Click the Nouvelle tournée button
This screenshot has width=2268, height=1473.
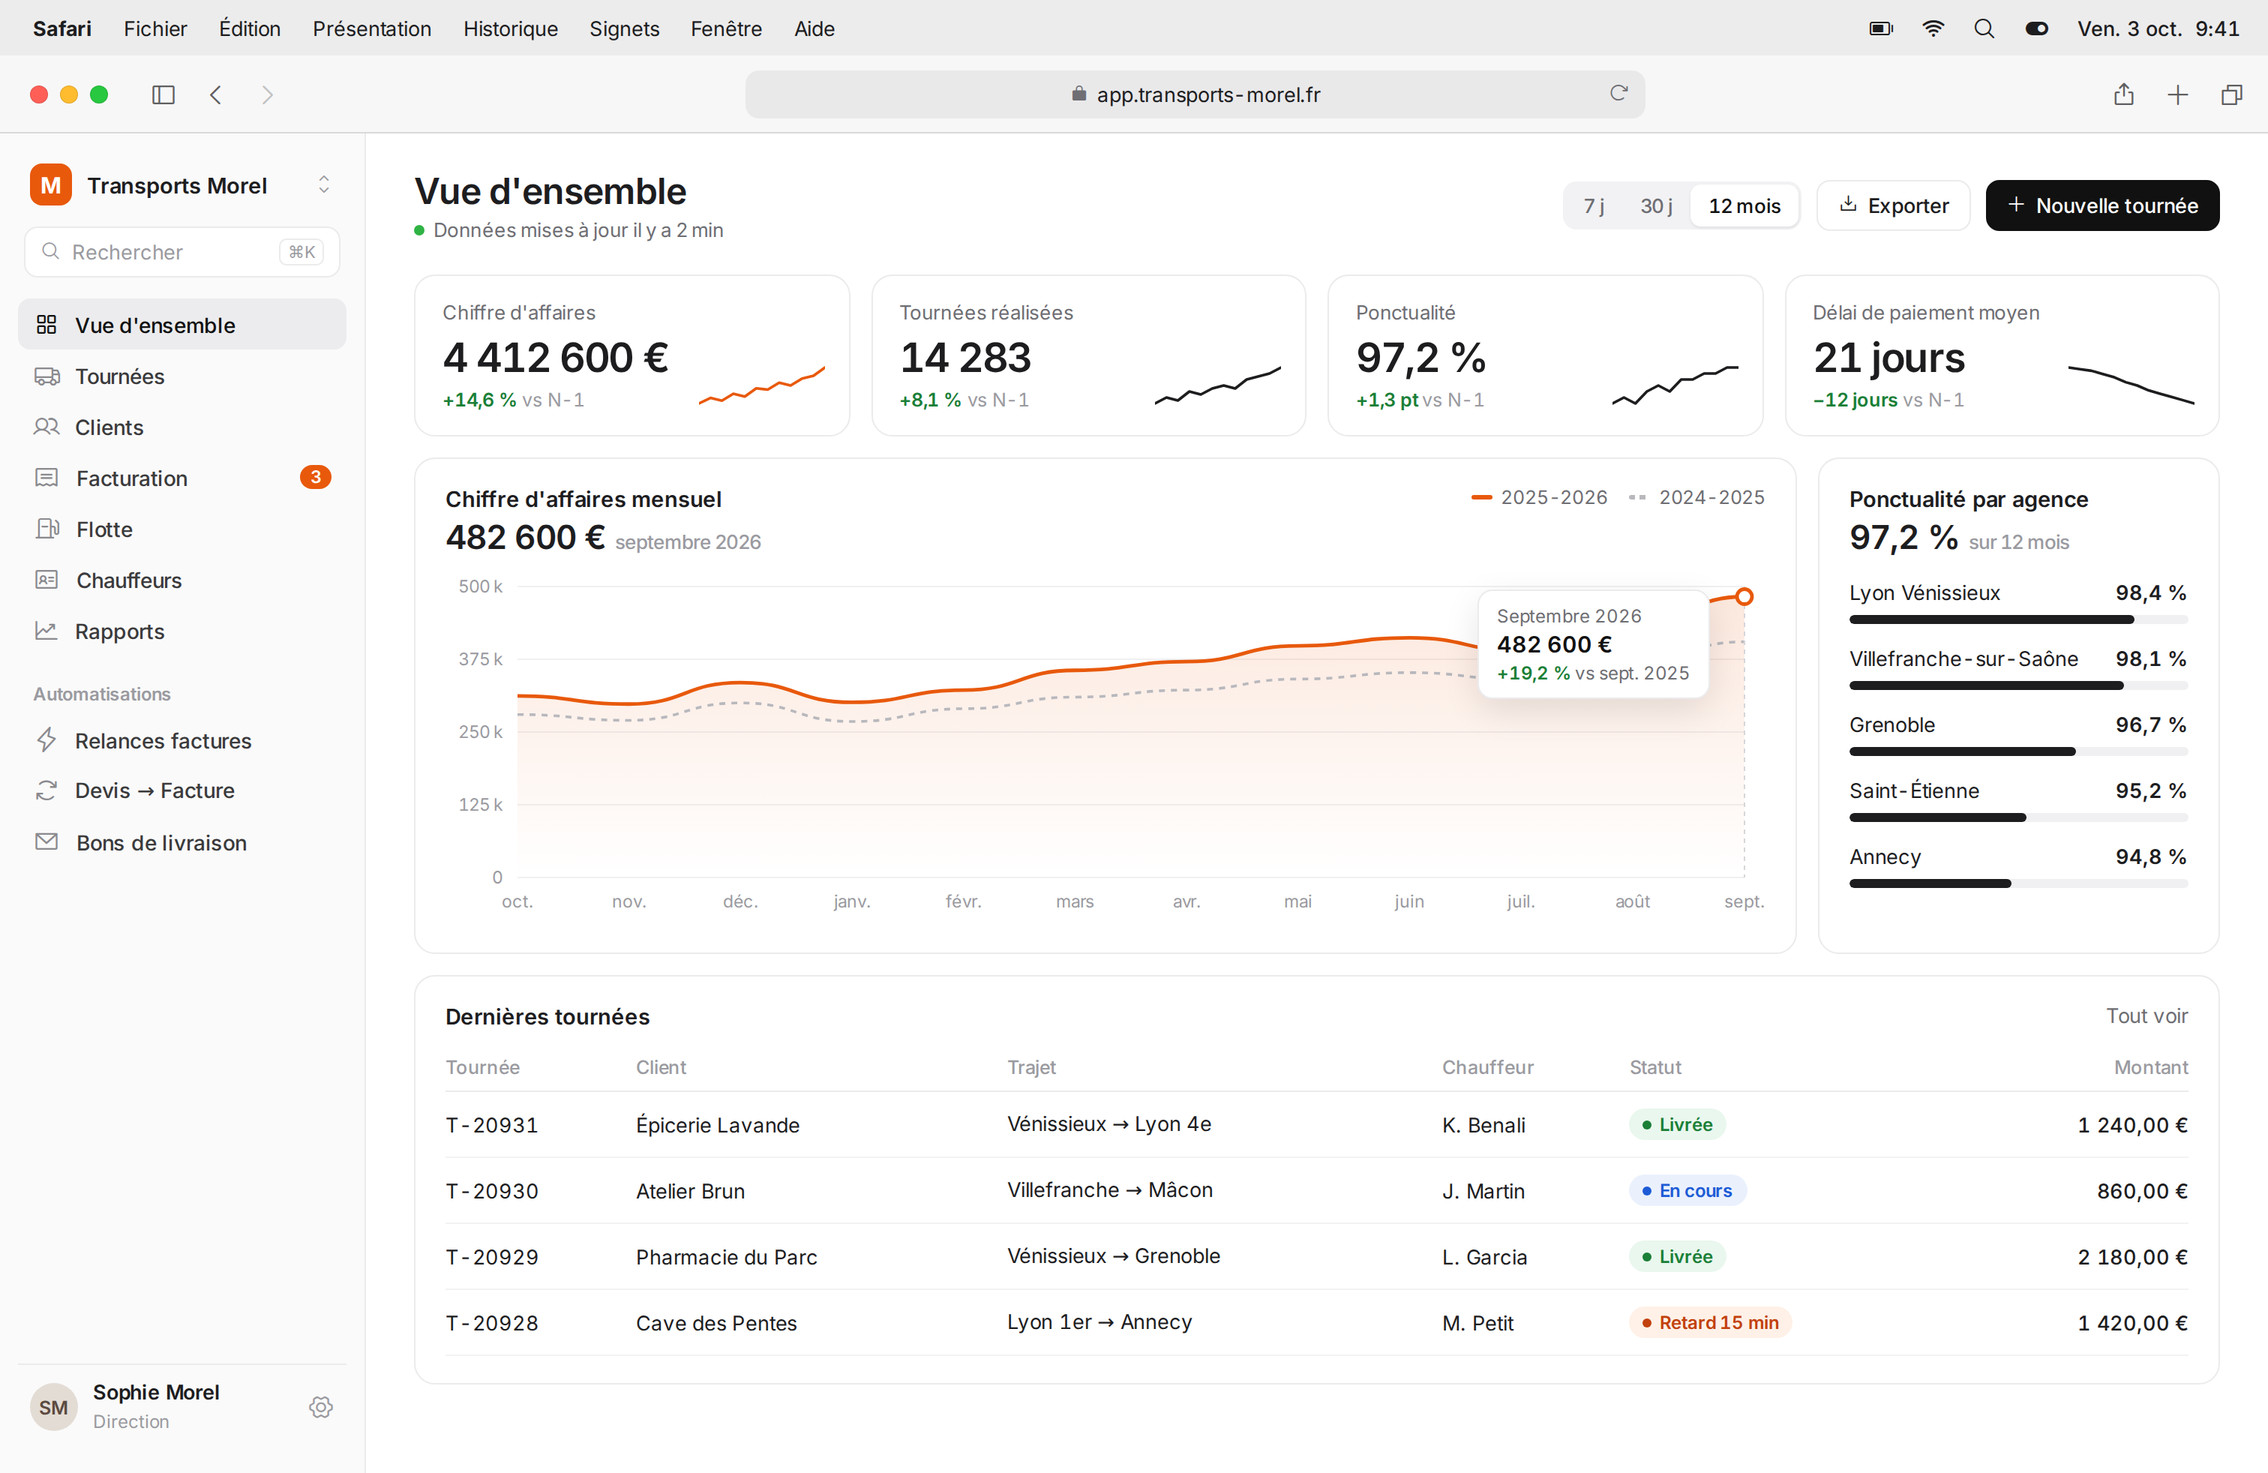tap(2102, 205)
